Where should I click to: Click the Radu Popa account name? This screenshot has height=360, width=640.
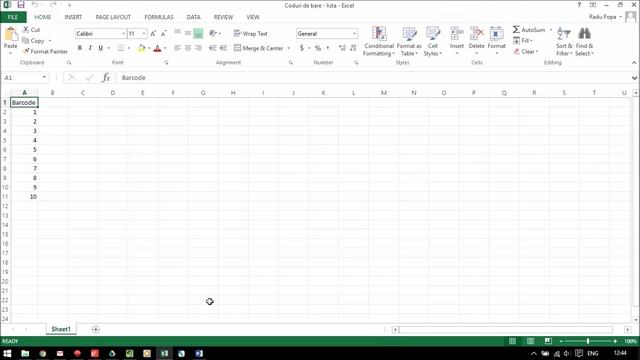[602, 17]
